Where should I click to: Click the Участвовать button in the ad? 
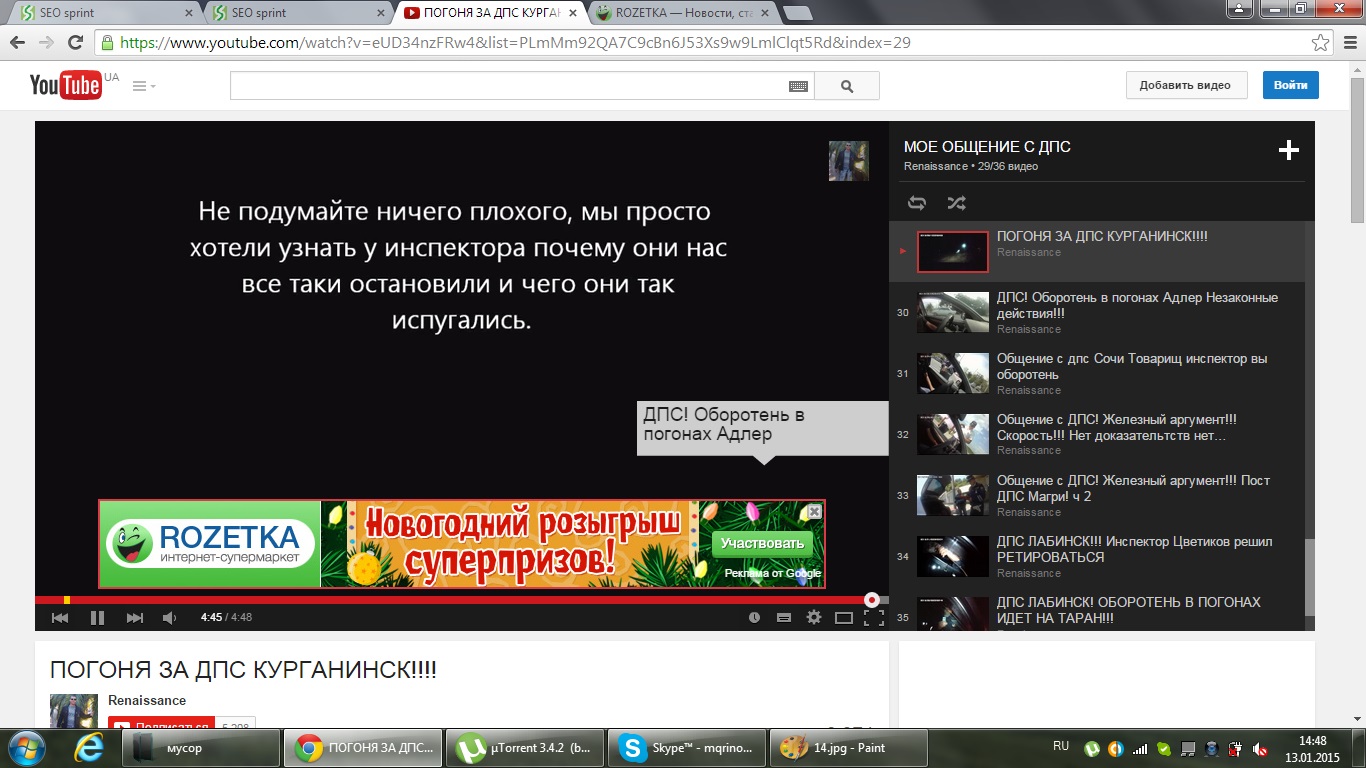pos(762,543)
